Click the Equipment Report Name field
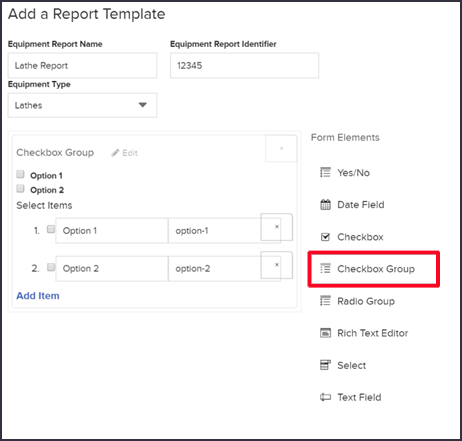Screen dimensions: 462x441 click(x=82, y=65)
